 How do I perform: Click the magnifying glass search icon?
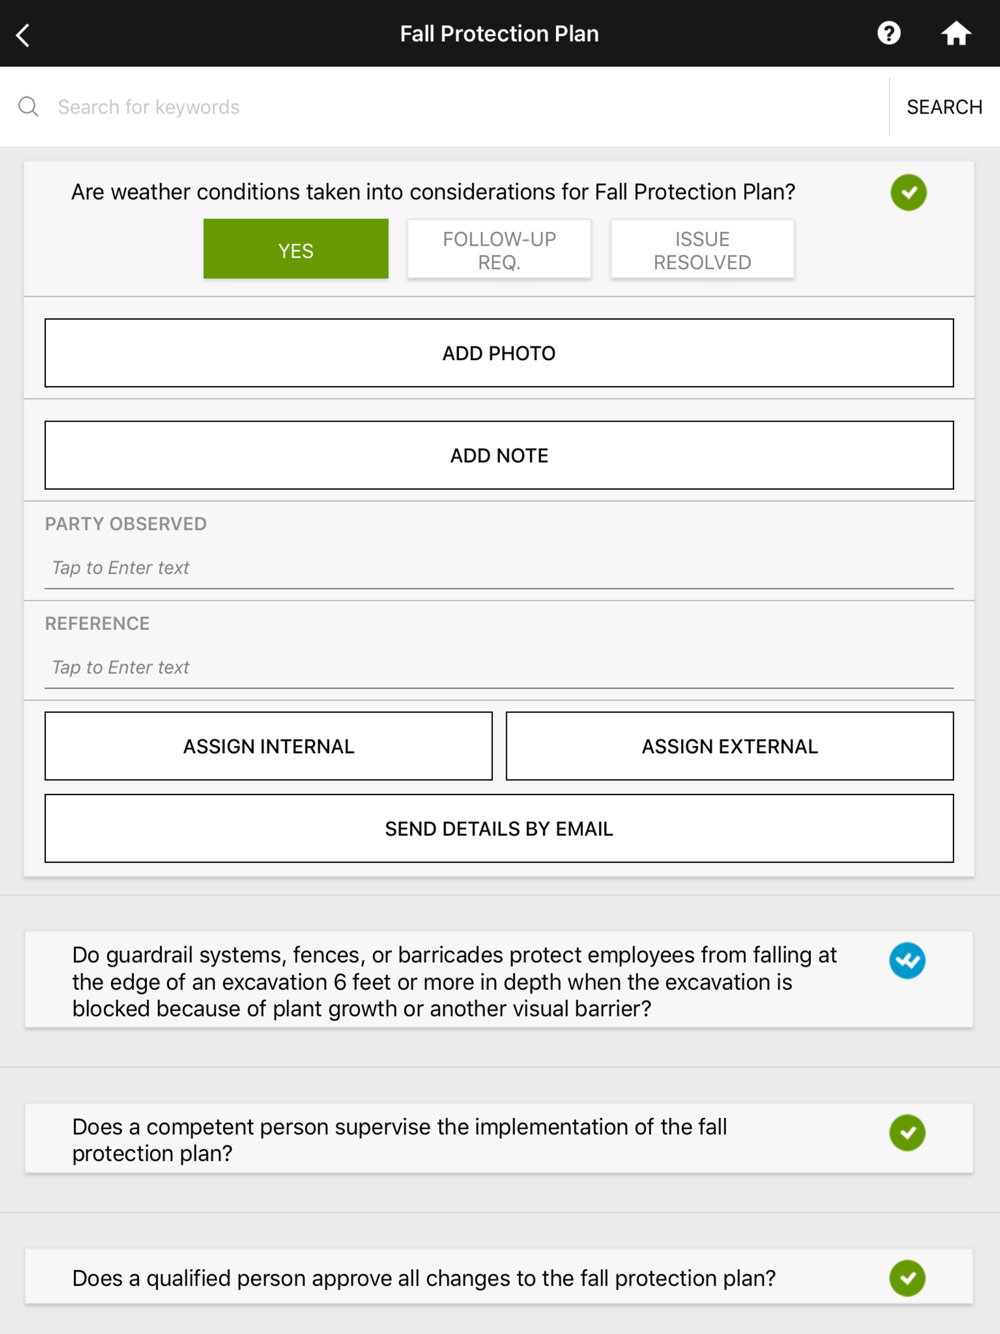[29, 107]
